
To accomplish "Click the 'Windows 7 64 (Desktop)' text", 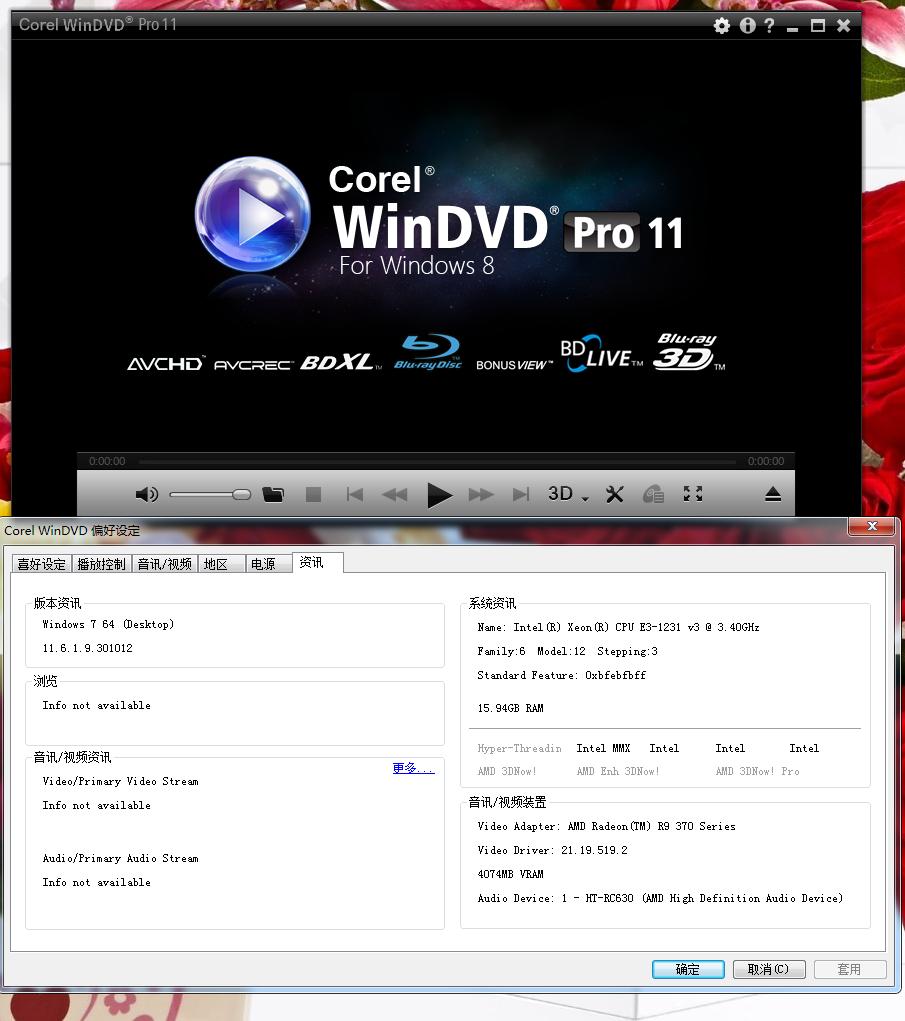I will point(108,624).
